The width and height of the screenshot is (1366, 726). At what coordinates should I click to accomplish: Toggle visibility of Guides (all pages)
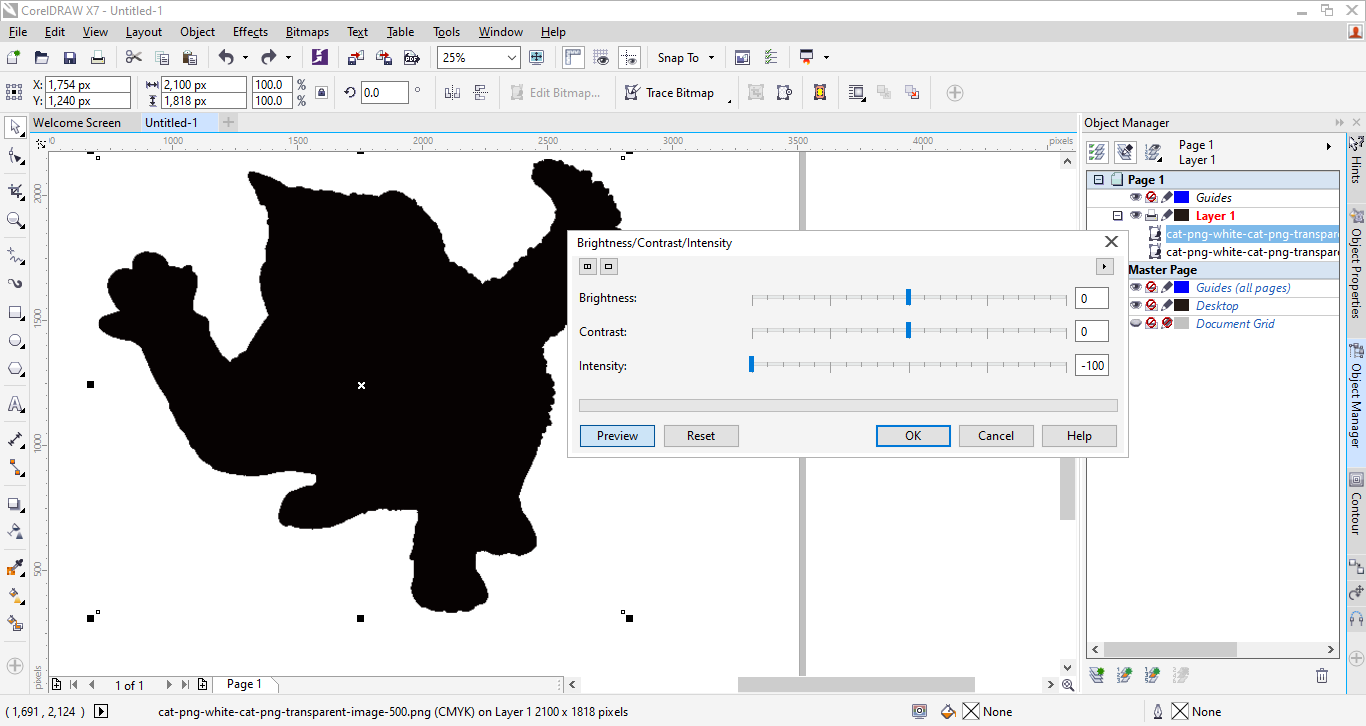pos(1136,288)
